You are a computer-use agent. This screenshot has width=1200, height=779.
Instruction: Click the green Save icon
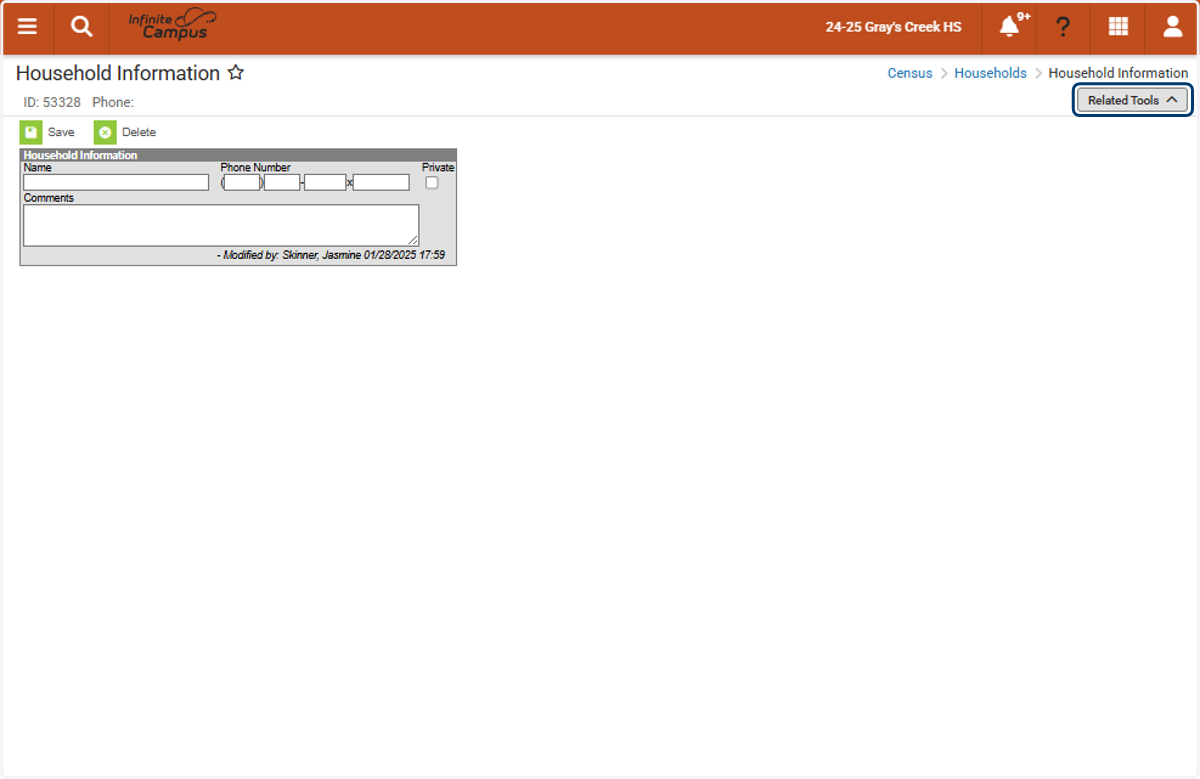pyautogui.click(x=31, y=132)
